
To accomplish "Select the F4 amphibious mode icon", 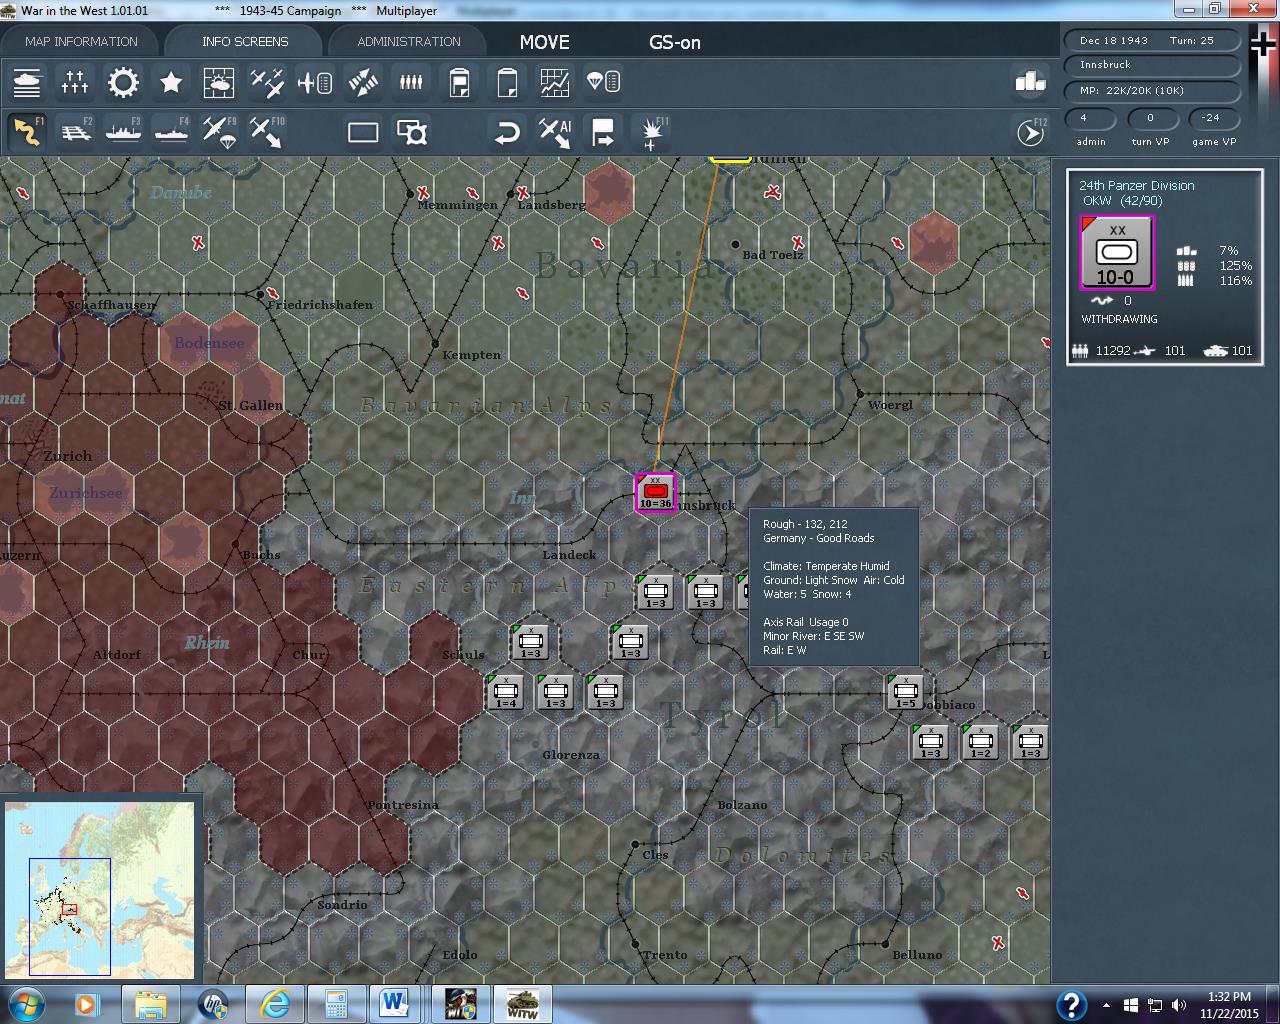I will tap(171, 132).
